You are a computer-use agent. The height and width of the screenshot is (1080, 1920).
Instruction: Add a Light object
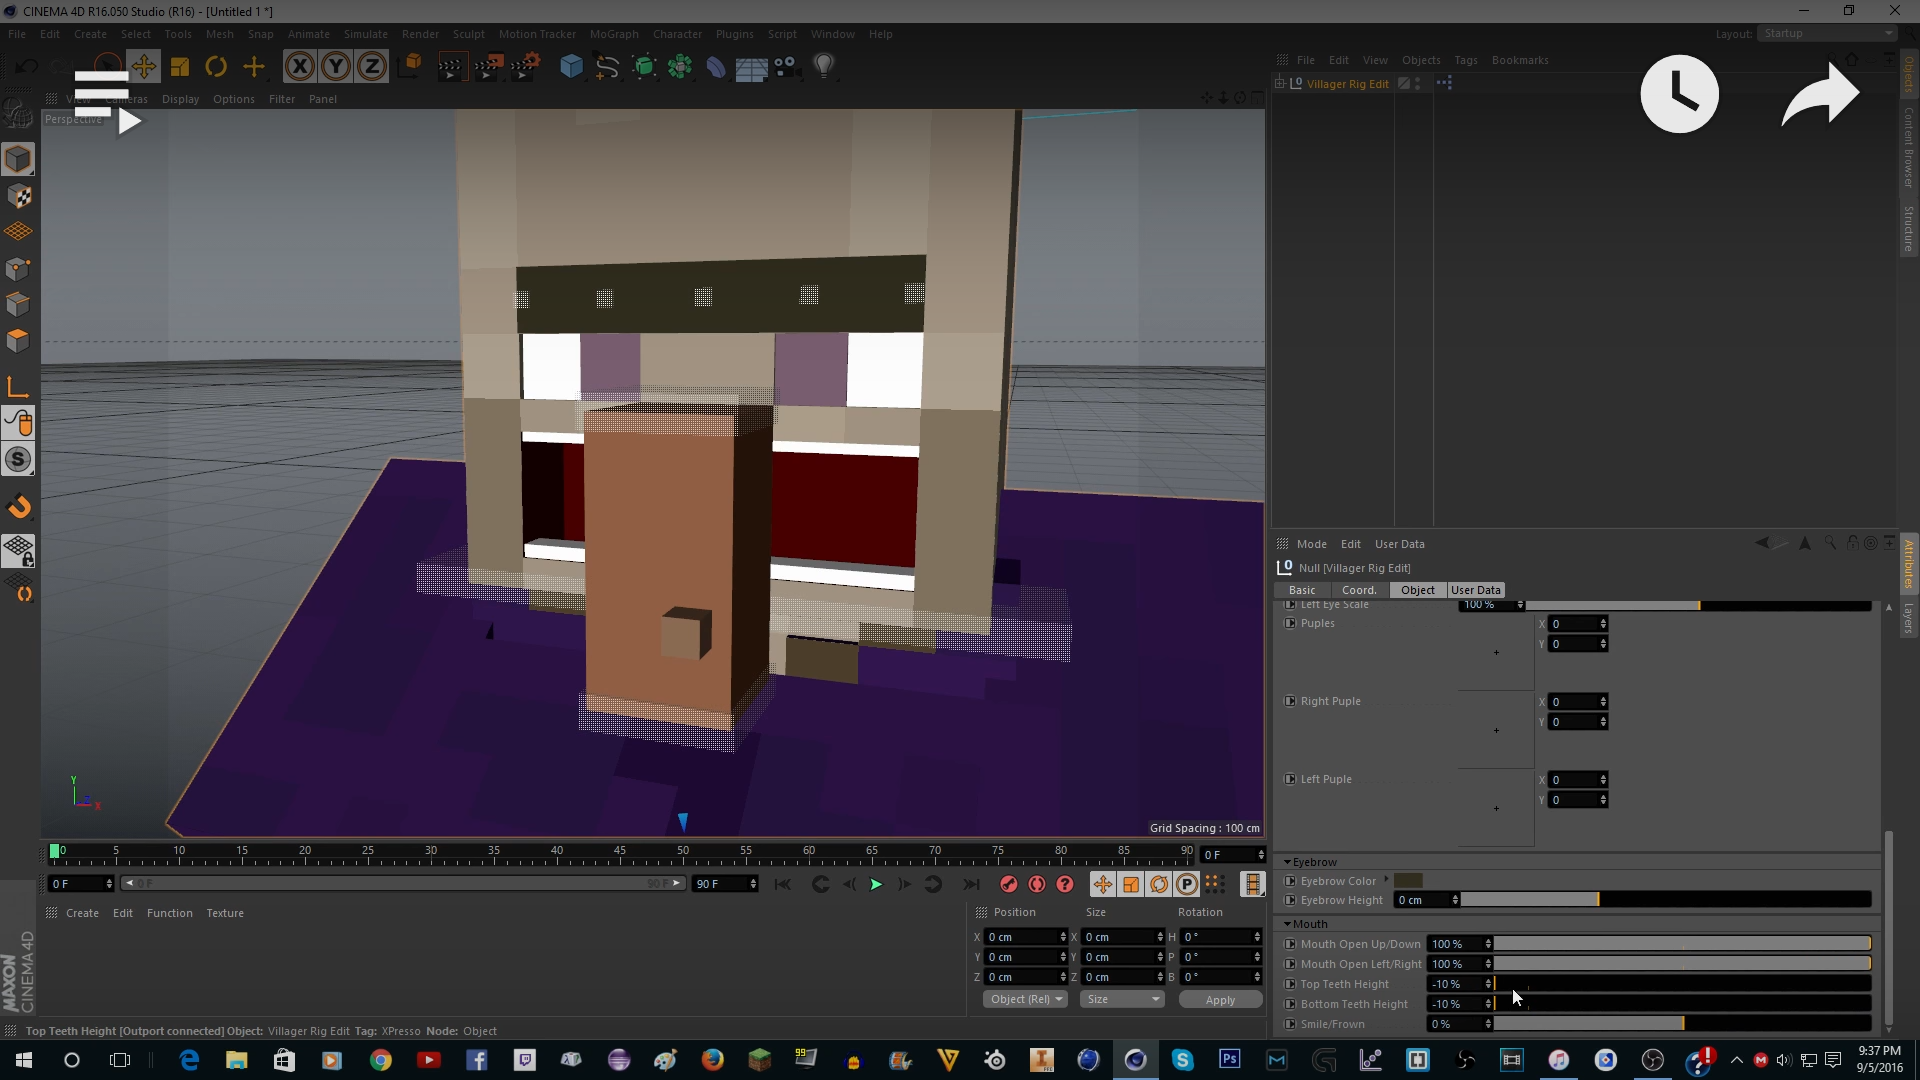pyautogui.click(x=824, y=67)
